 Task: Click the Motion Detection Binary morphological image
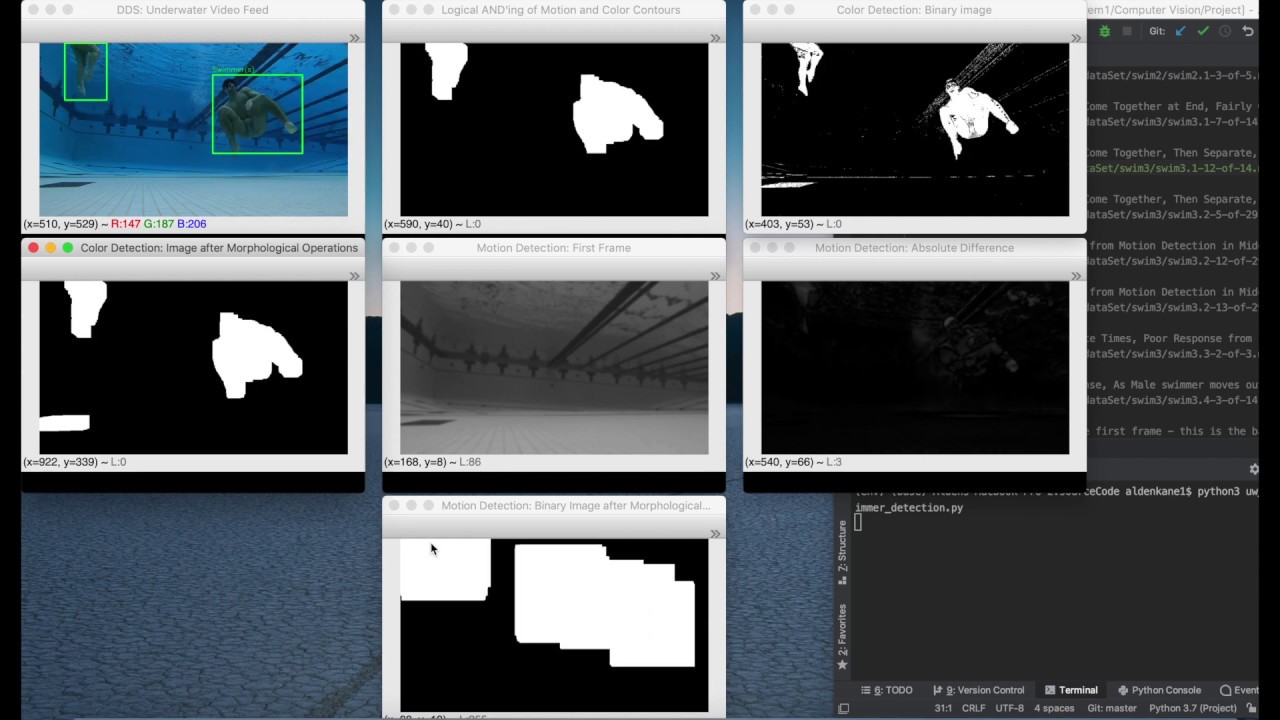[x=554, y=625]
